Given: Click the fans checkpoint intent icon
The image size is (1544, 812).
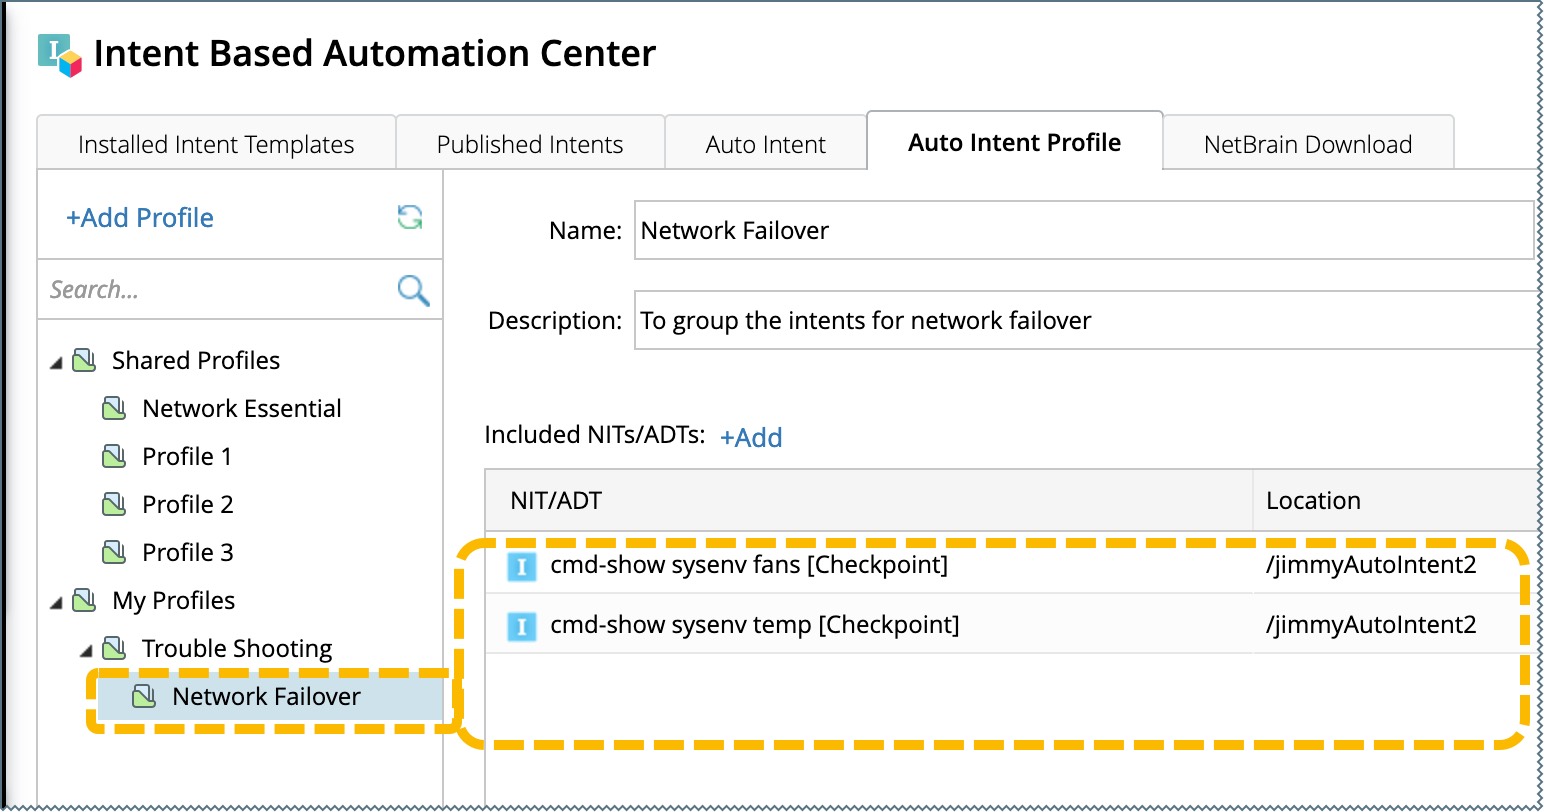Looking at the screenshot, I should 521,566.
